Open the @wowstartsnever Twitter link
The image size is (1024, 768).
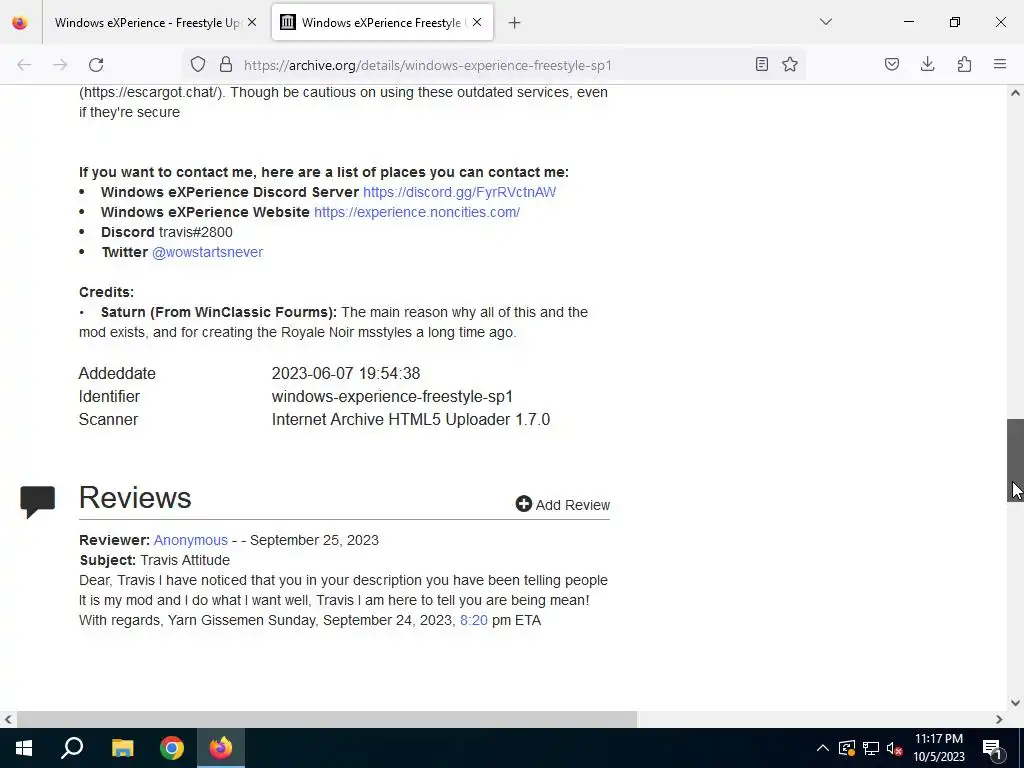207,252
